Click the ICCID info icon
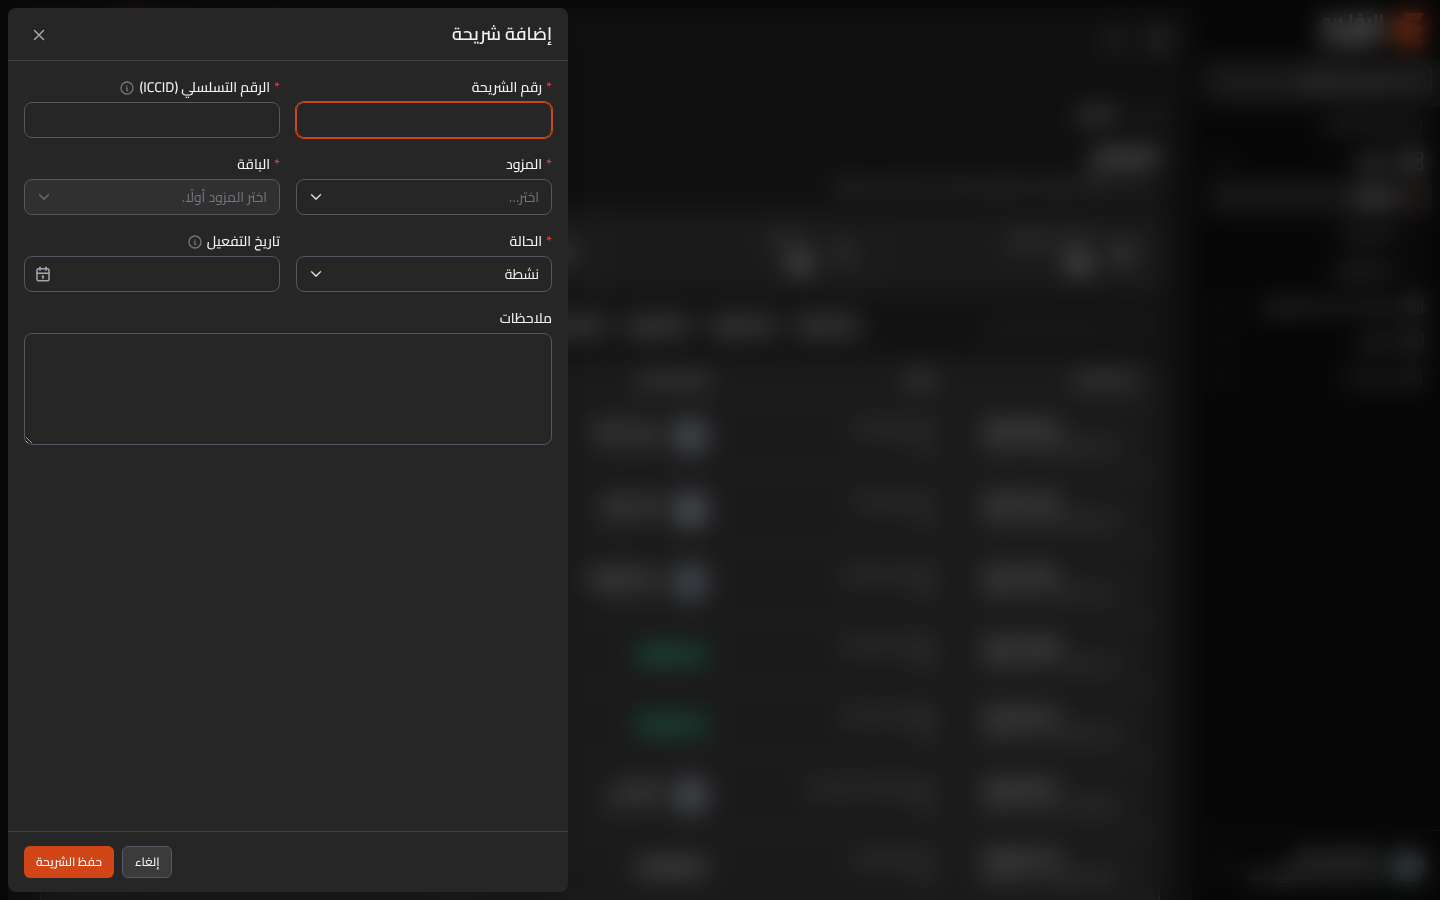Screen dimensions: 1440x900 127,88
